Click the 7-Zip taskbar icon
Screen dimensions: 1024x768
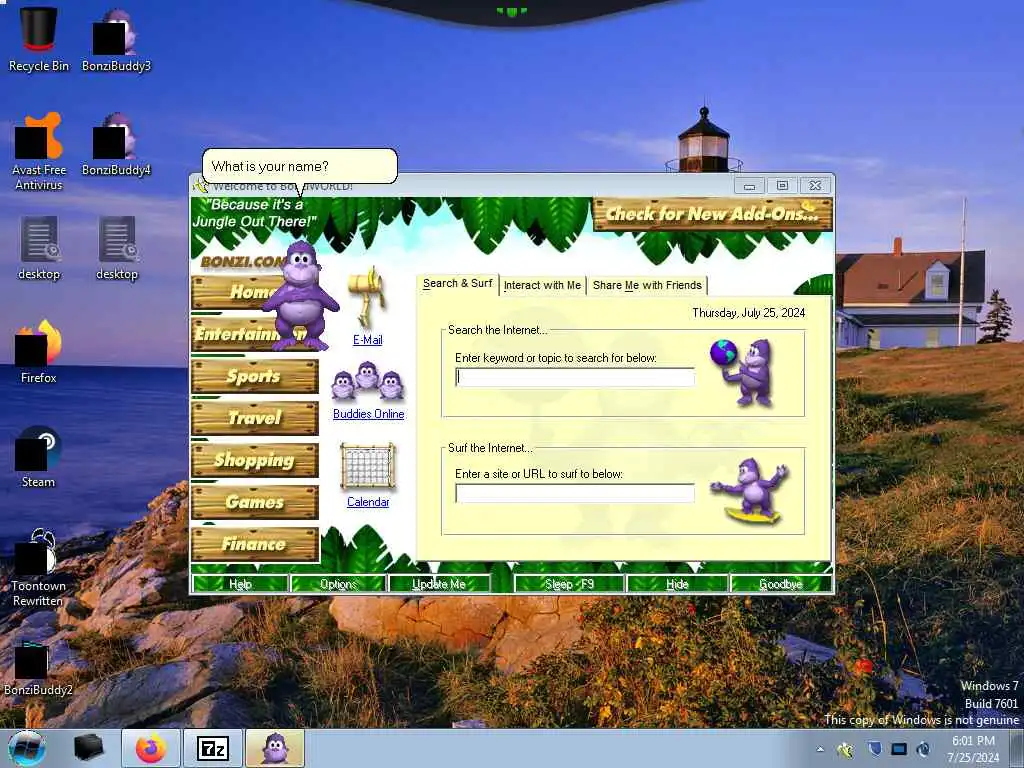tap(213, 748)
